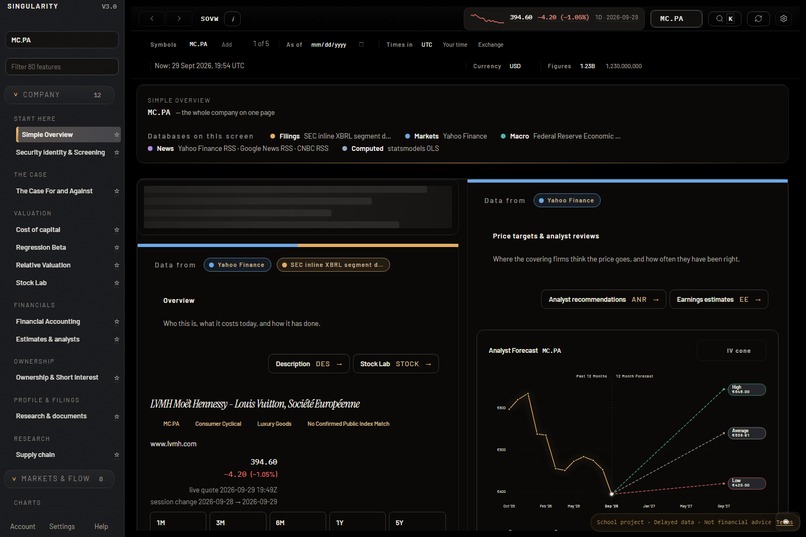This screenshot has height=537, width=806.
Task: Click the sidebar MC.PA ticker field
Action: [x=62, y=40]
